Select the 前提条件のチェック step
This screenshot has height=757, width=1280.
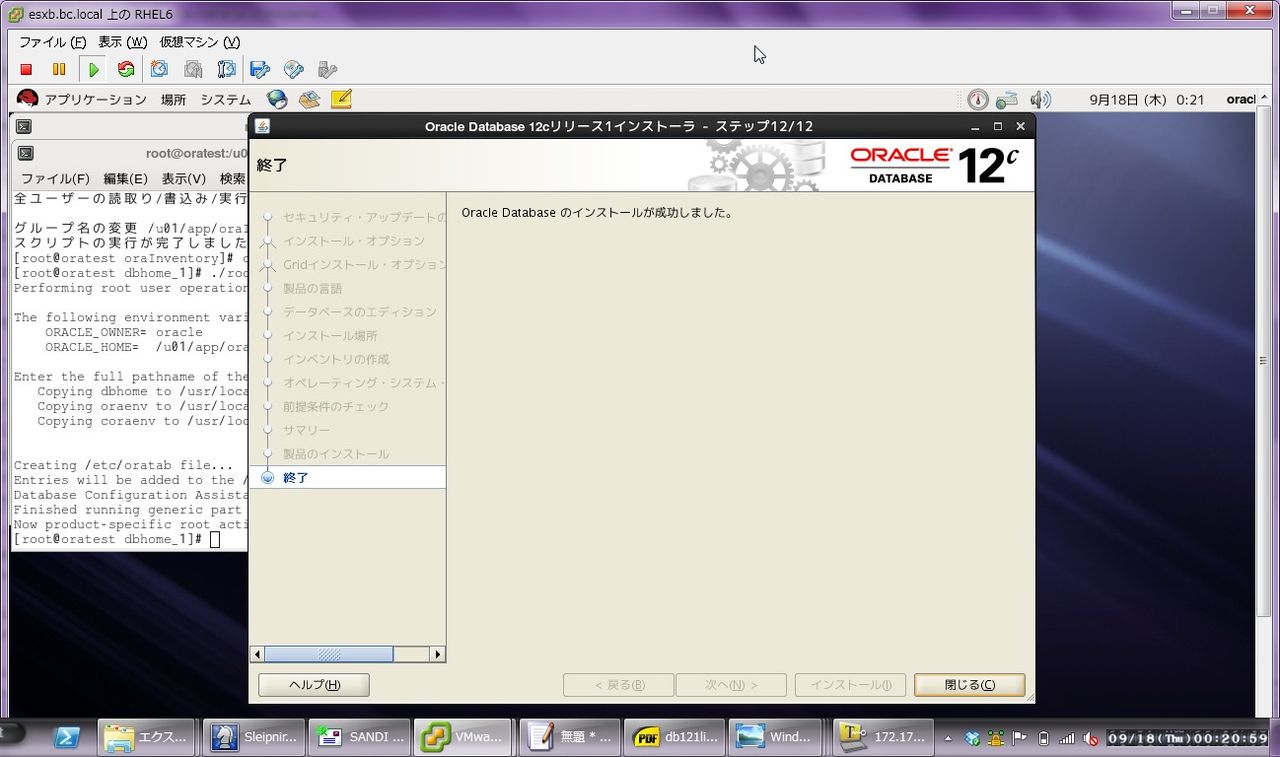click(336, 407)
